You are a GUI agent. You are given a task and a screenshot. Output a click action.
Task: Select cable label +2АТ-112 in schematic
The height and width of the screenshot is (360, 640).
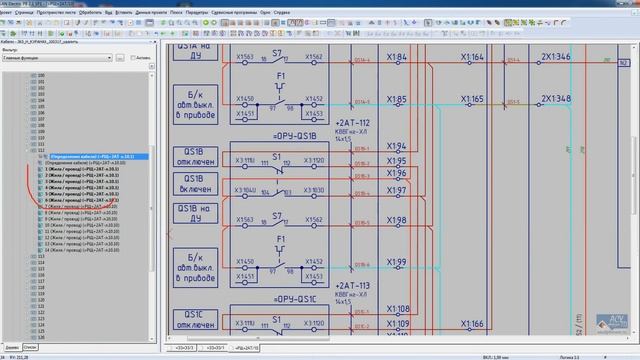coord(352,123)
